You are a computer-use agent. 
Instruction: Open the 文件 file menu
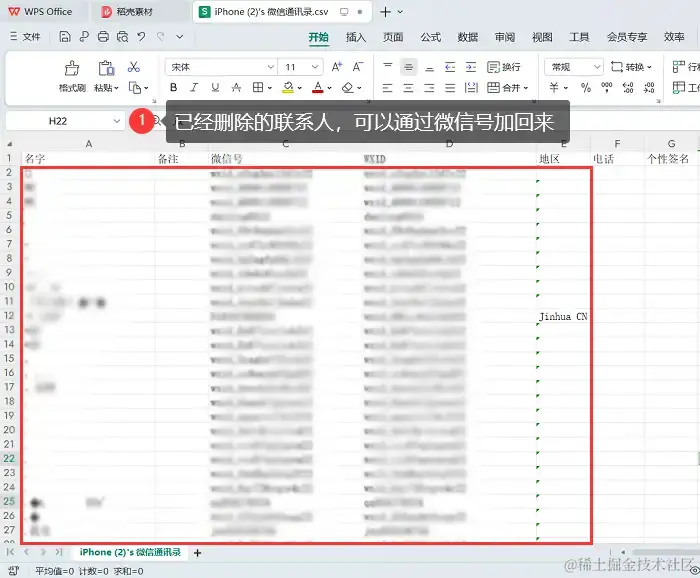(26, 37)
